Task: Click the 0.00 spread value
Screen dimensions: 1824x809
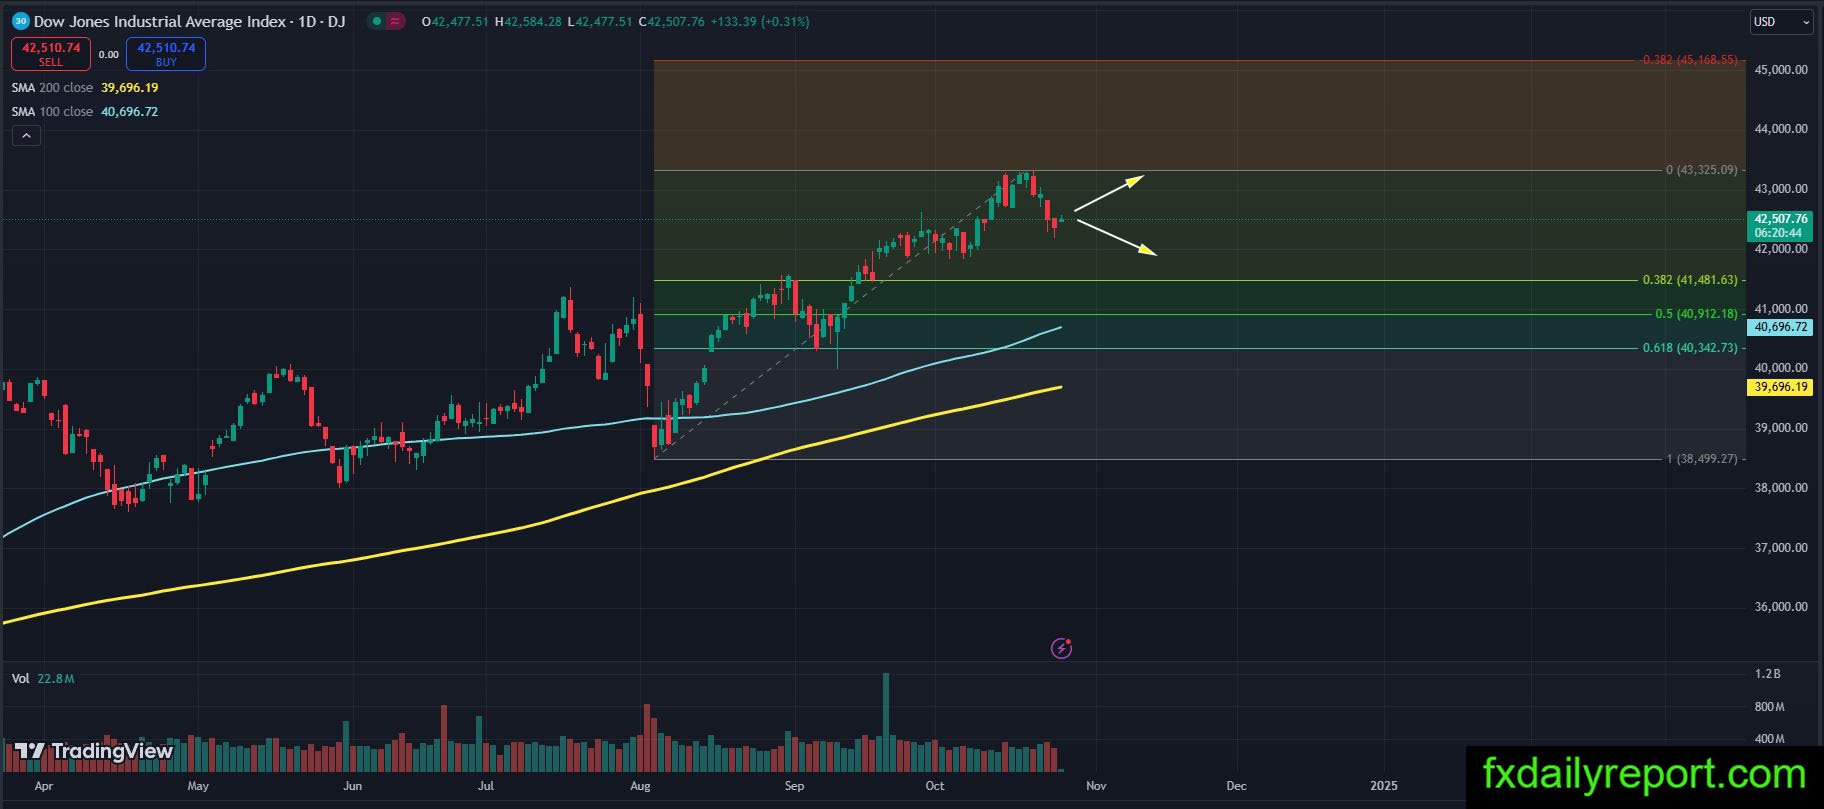Action: click(108, 55)
